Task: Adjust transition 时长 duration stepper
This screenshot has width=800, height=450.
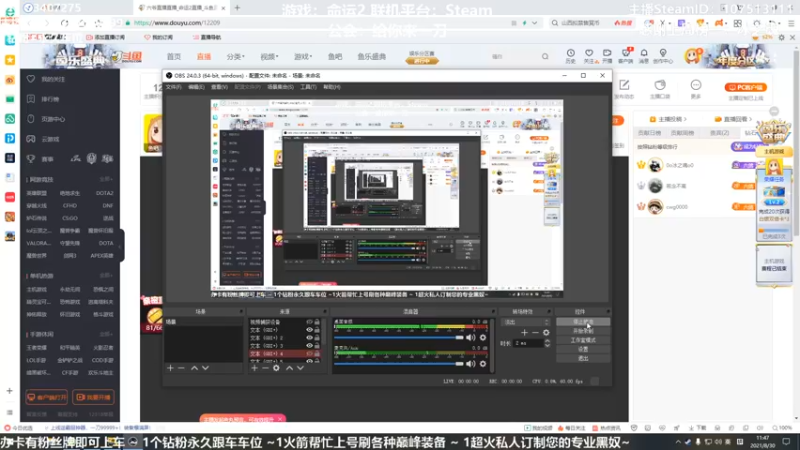Action: click(547, 343)
